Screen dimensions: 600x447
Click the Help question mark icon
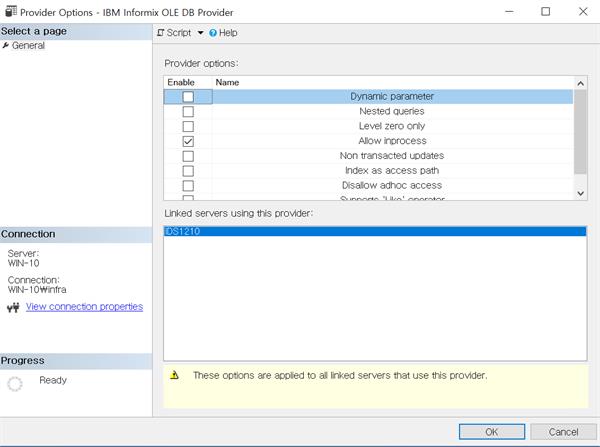[x=213, y=33]
